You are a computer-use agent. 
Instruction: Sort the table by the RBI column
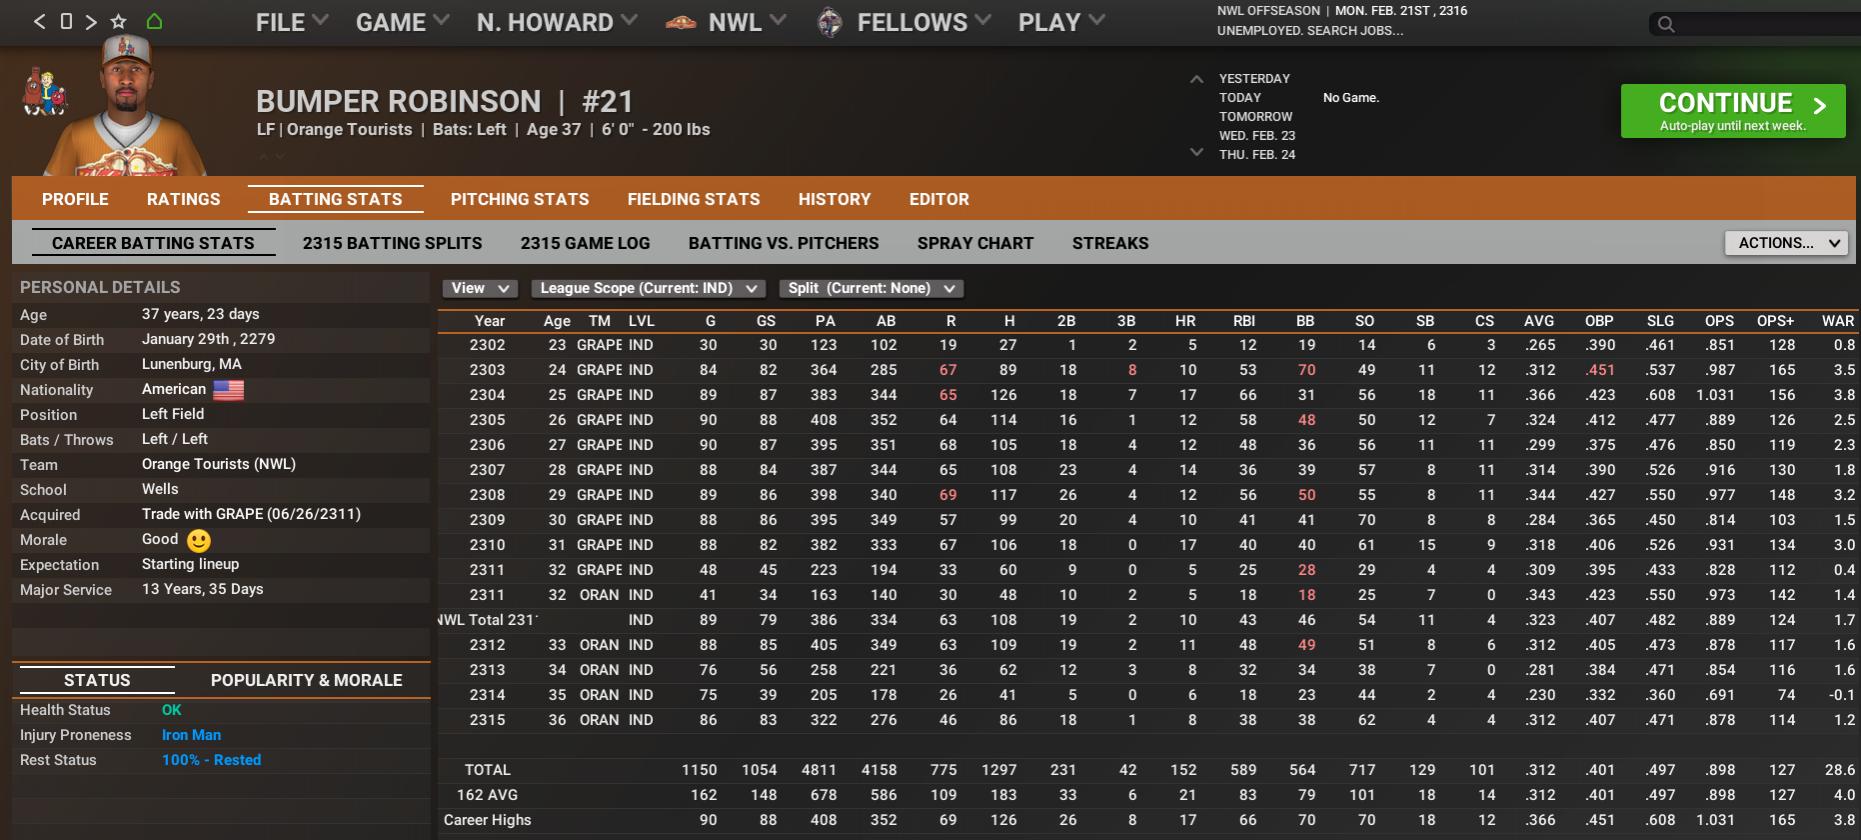coord(1244,321)
